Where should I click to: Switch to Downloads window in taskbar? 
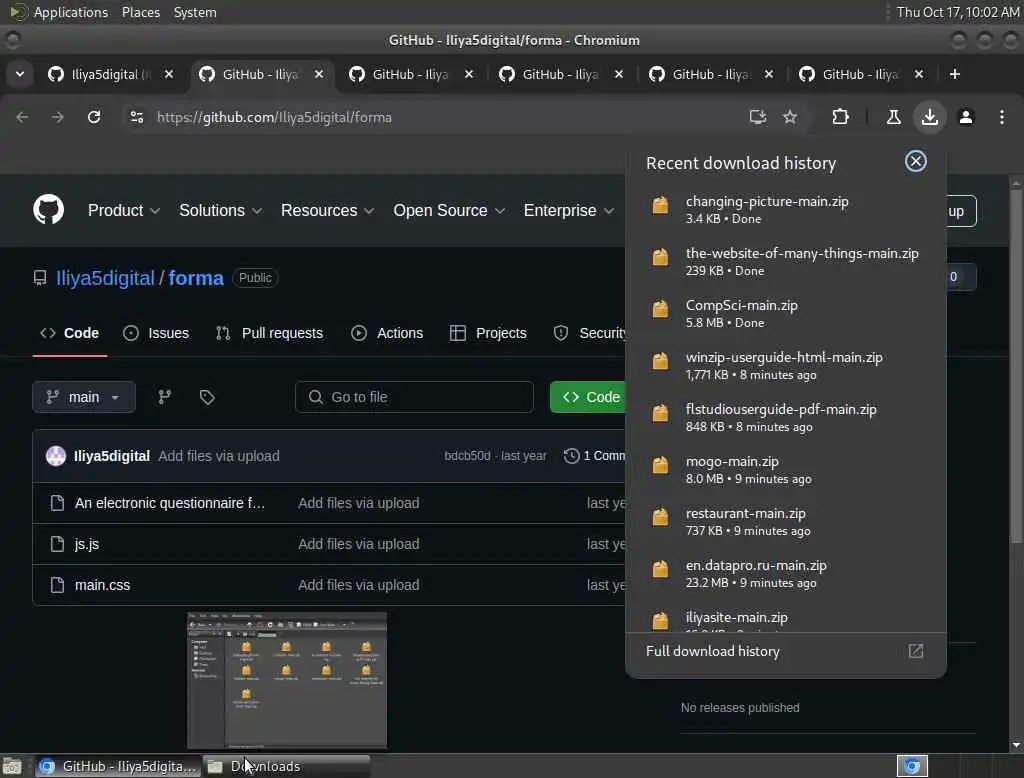tap(286, 766)
